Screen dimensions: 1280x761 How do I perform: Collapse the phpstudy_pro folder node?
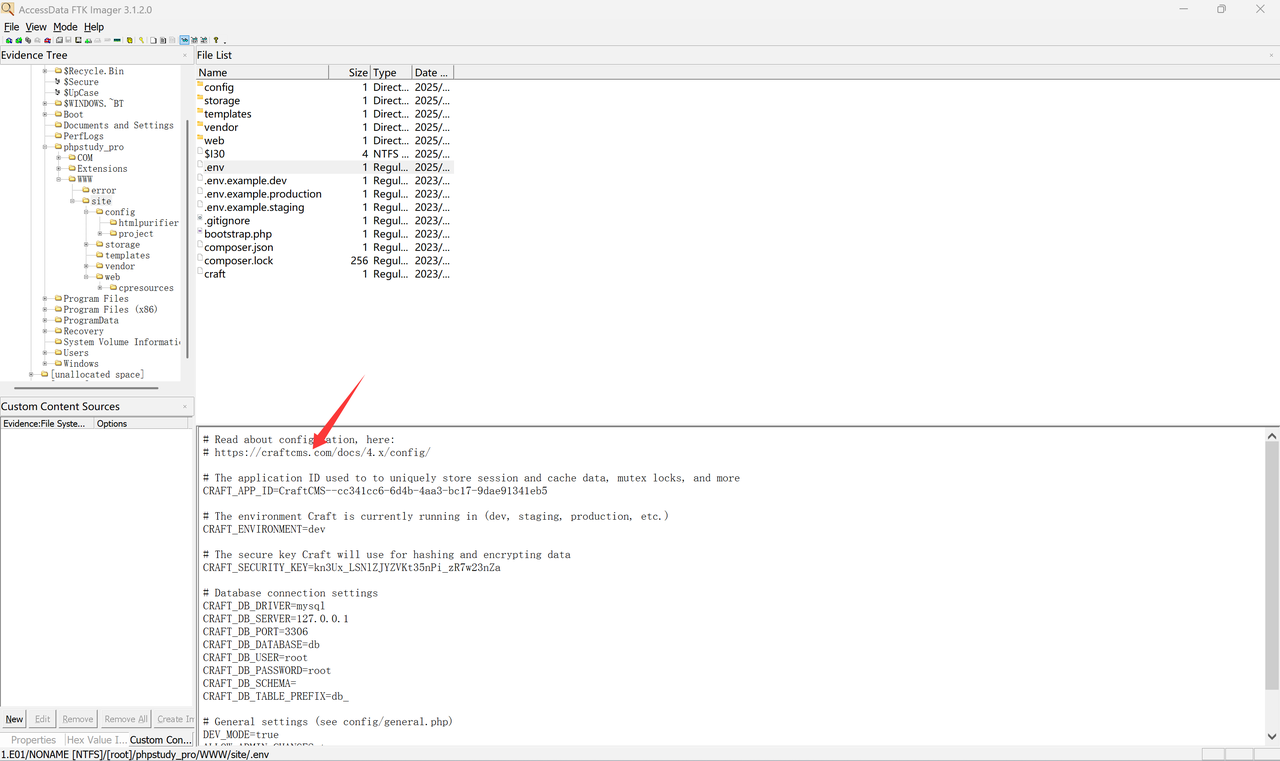coord(45,147)
